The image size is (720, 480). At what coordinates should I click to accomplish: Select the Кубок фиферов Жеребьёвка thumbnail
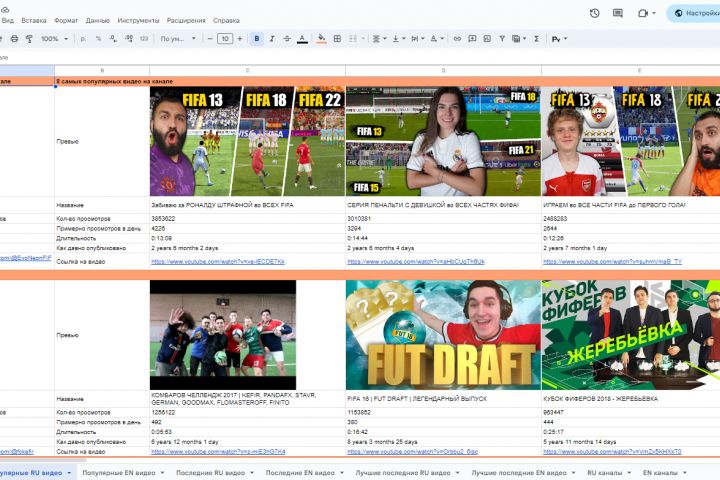point(631,335)
